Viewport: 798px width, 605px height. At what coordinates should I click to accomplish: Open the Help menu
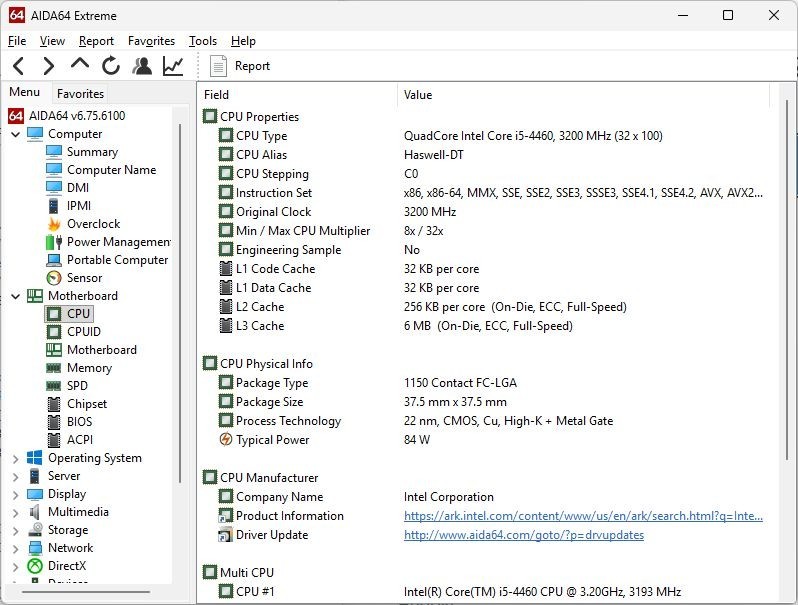click(243, 41)
